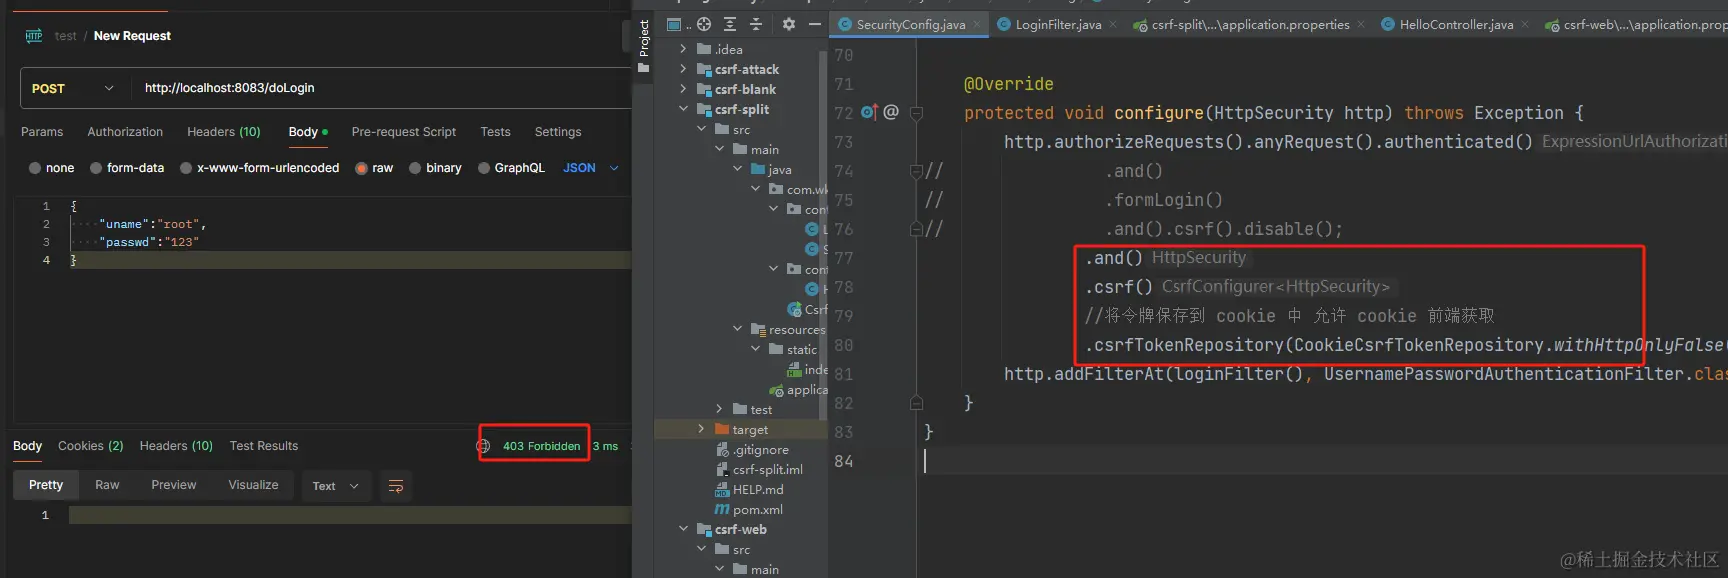Viewport: 1728px width, 578px height.
Task: Click the fold marker on line 76
Action: point(916,229)
